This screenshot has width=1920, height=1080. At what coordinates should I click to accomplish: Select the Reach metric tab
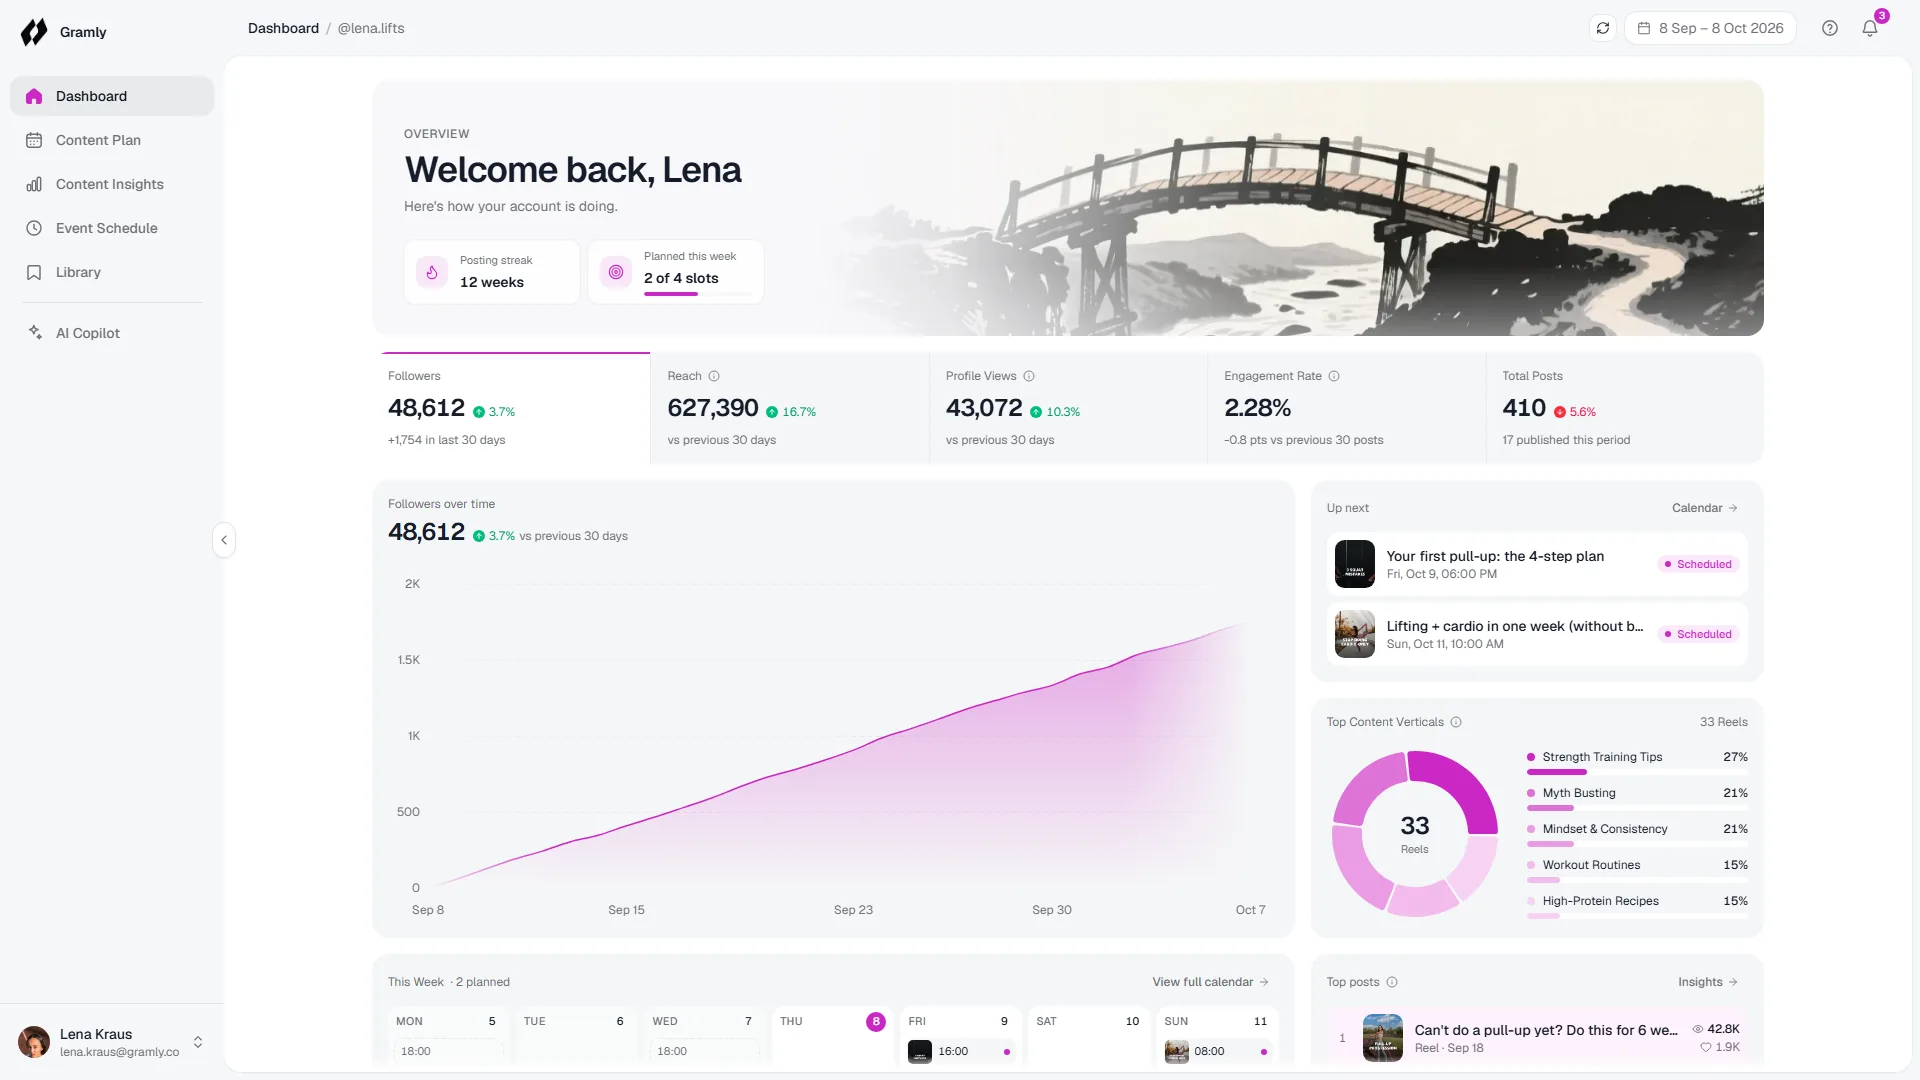coord(790,408)
